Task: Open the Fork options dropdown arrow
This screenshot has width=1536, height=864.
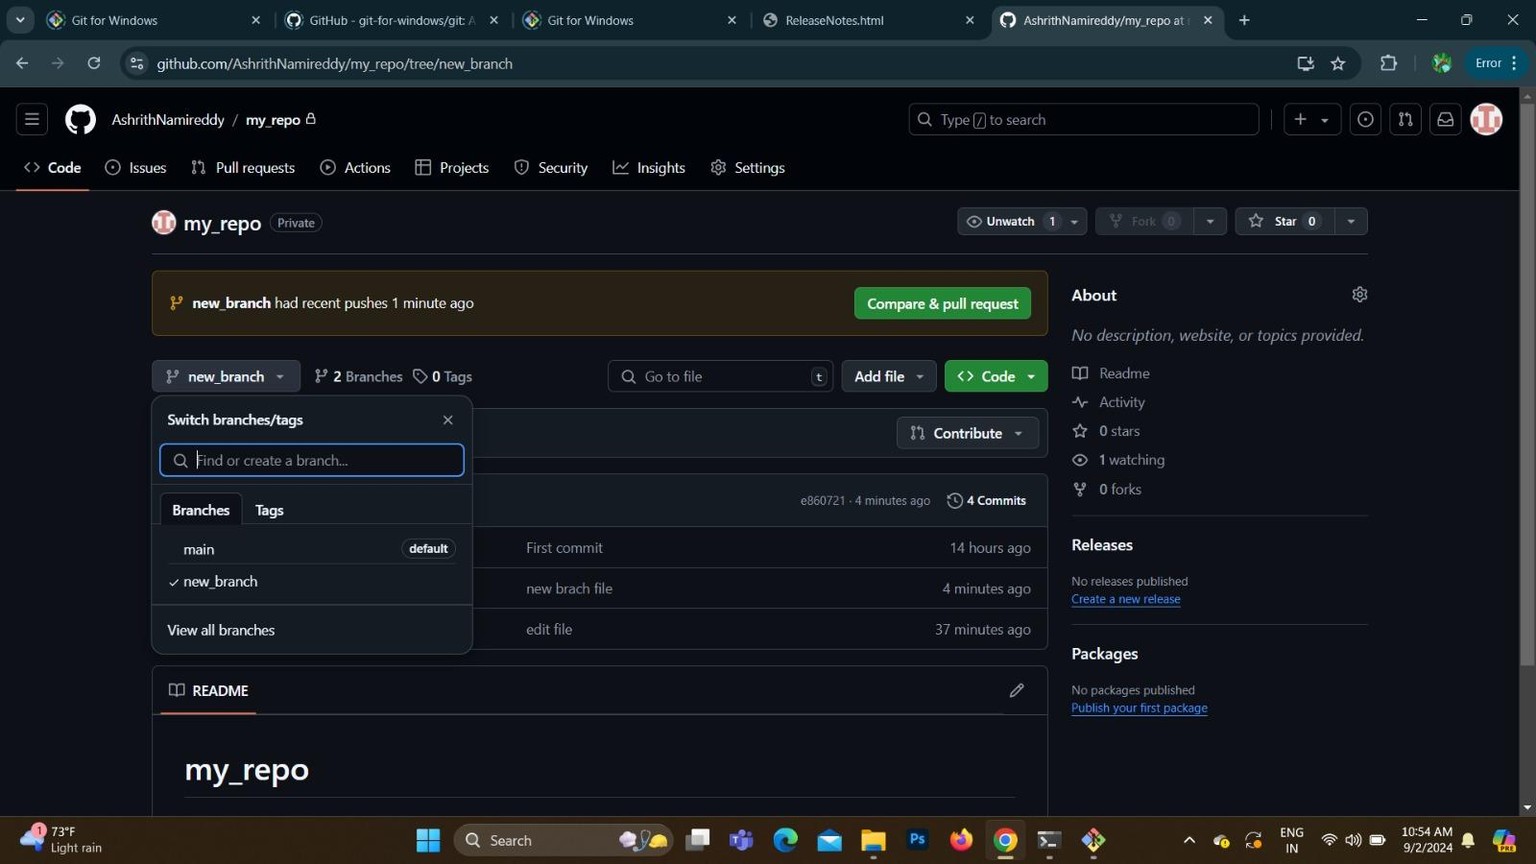Action: click(1210, 221)
